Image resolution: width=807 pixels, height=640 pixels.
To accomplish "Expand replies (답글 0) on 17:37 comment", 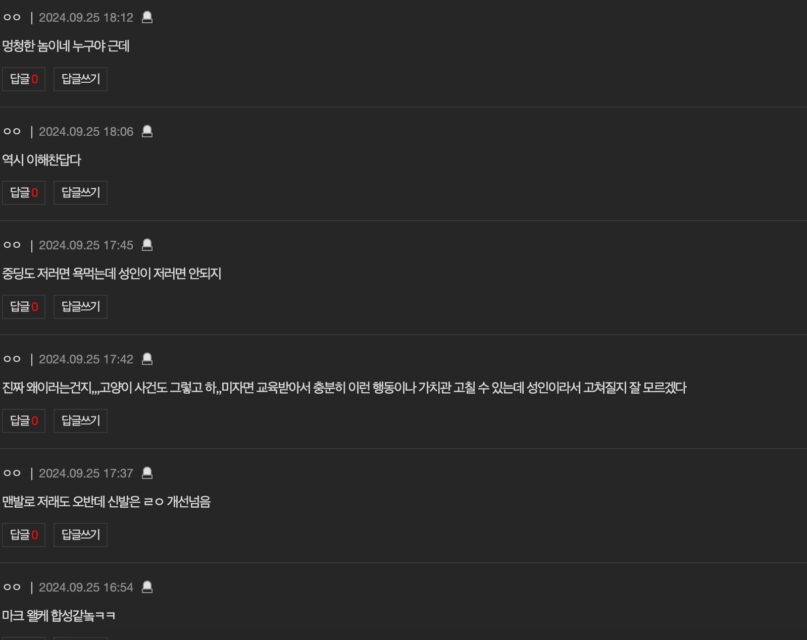I will point(24,535).
